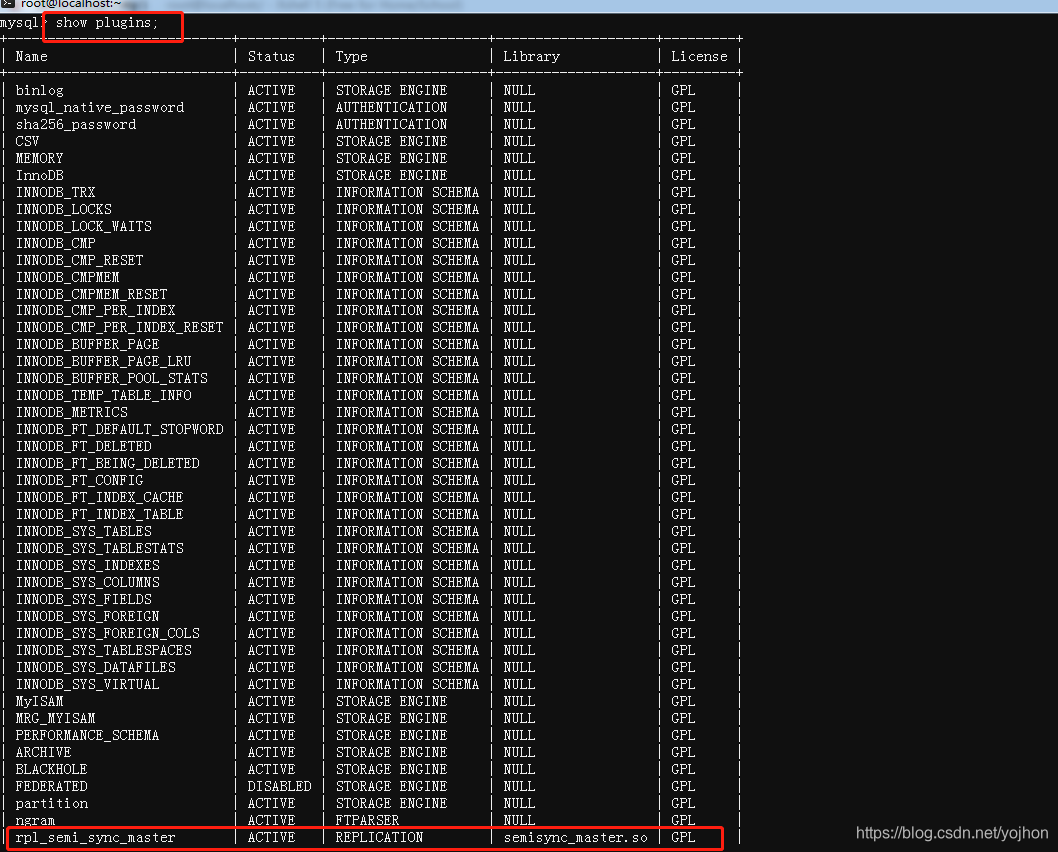1058x852 pixels.
Task: Open the blog.csdn.net/yojhon watermark link
Action: 951,831
